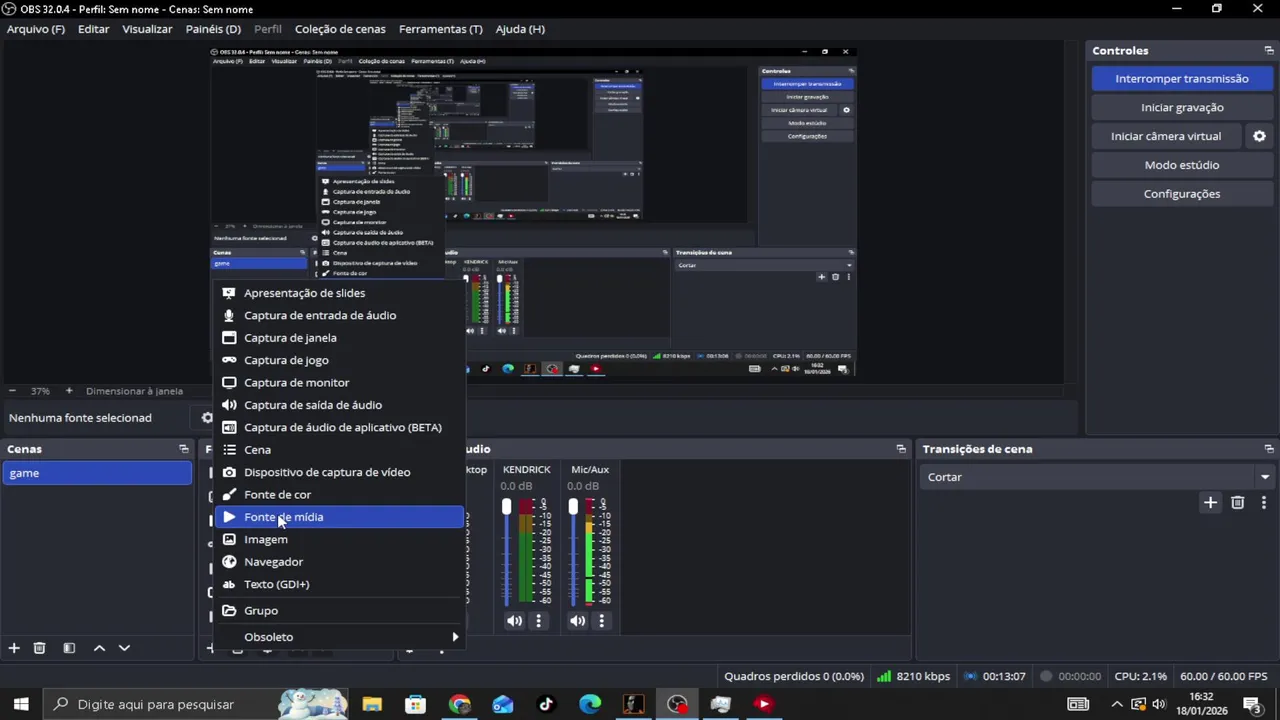Open Configurações button in Controles
Screen dimensions: 1280x720
pyautogui.click(x=1181, y=194)
